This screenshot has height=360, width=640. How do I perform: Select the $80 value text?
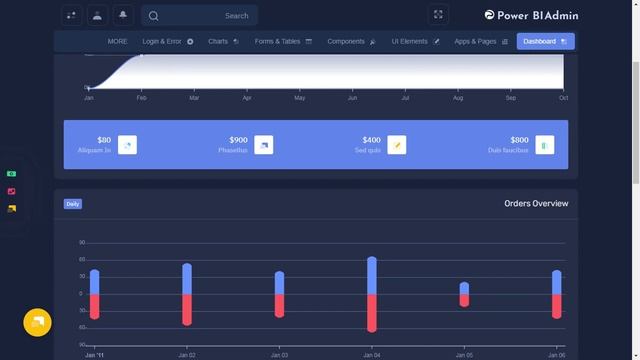104,140
